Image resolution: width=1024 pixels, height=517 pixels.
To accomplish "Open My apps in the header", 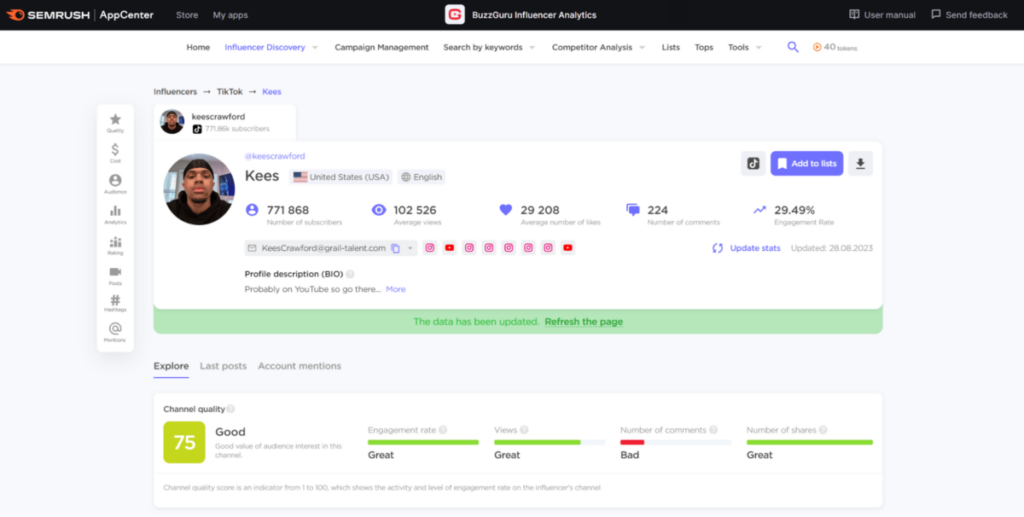I will [231, 14].
